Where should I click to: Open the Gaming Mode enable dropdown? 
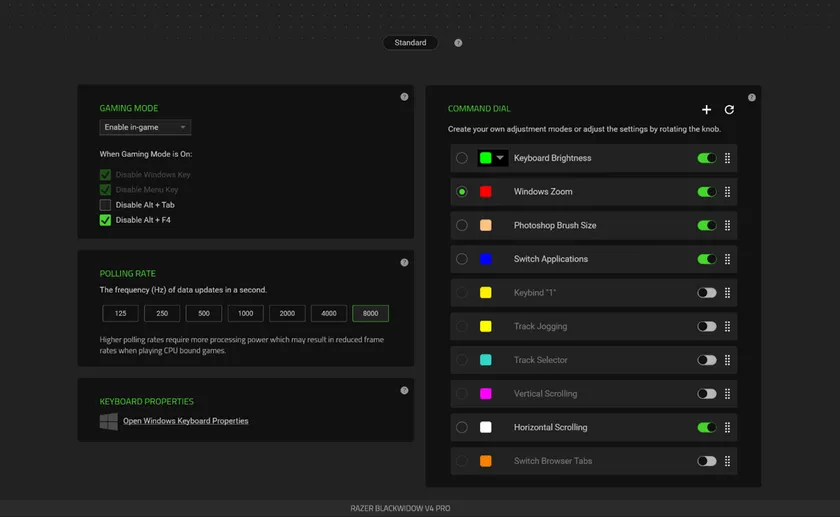click(145, 127)
